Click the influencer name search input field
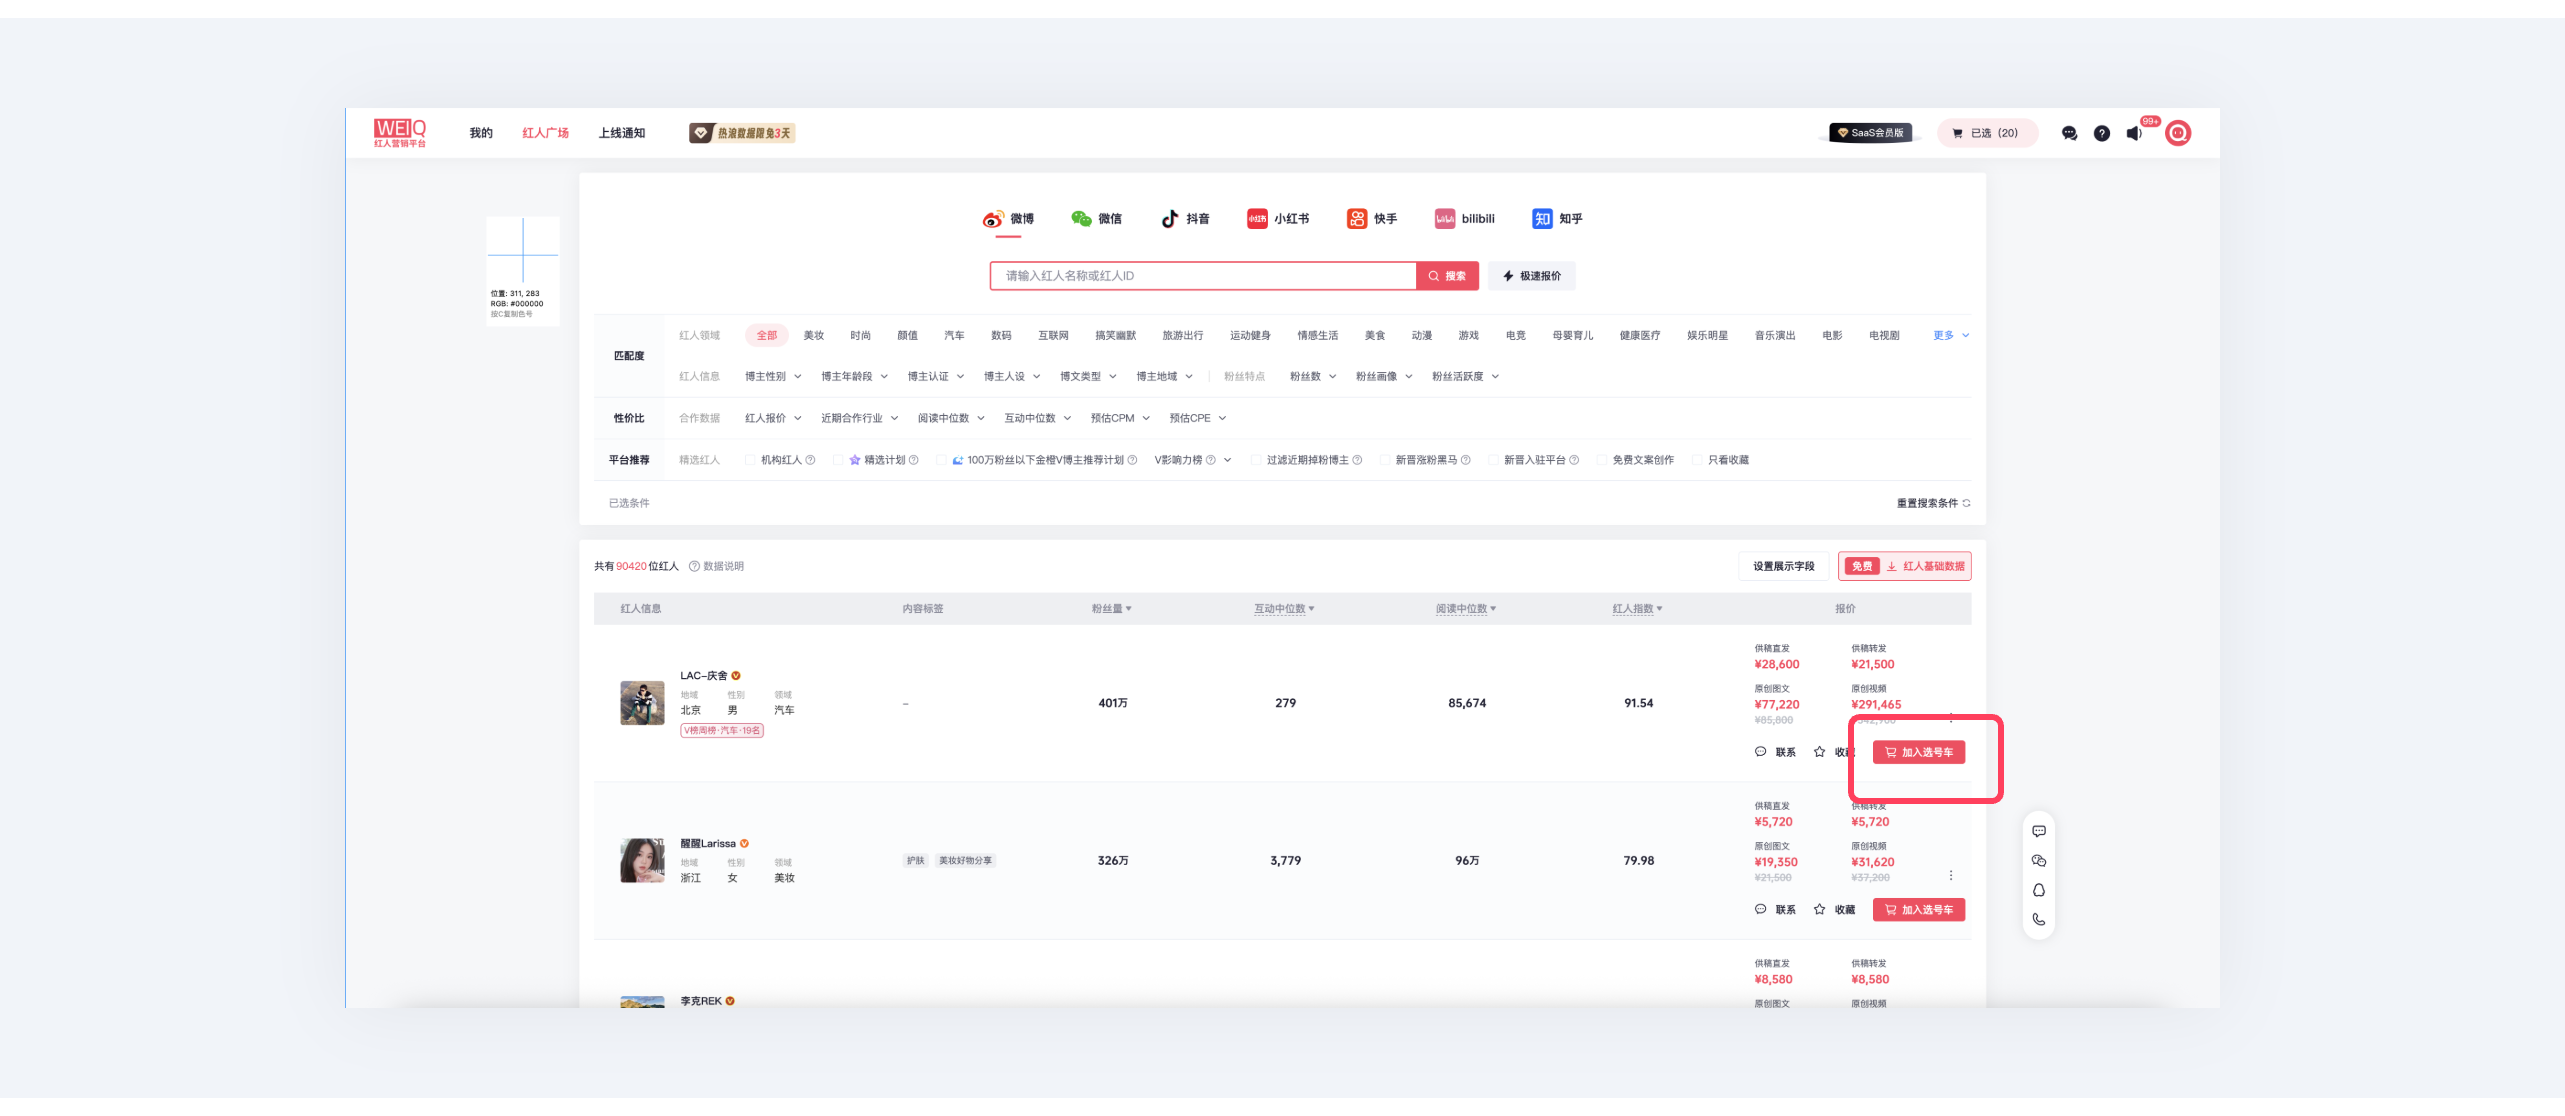Image resolution: width=2565 pixels, height=1116 pixels. (1202, 276)
